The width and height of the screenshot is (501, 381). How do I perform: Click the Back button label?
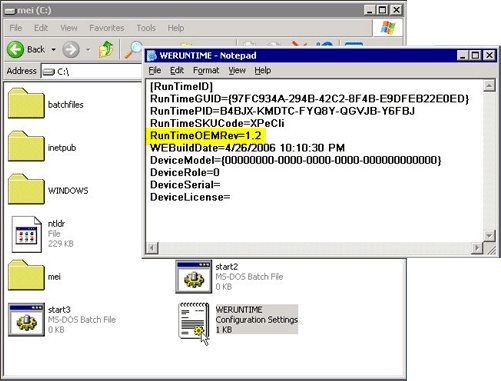[36, 50]
